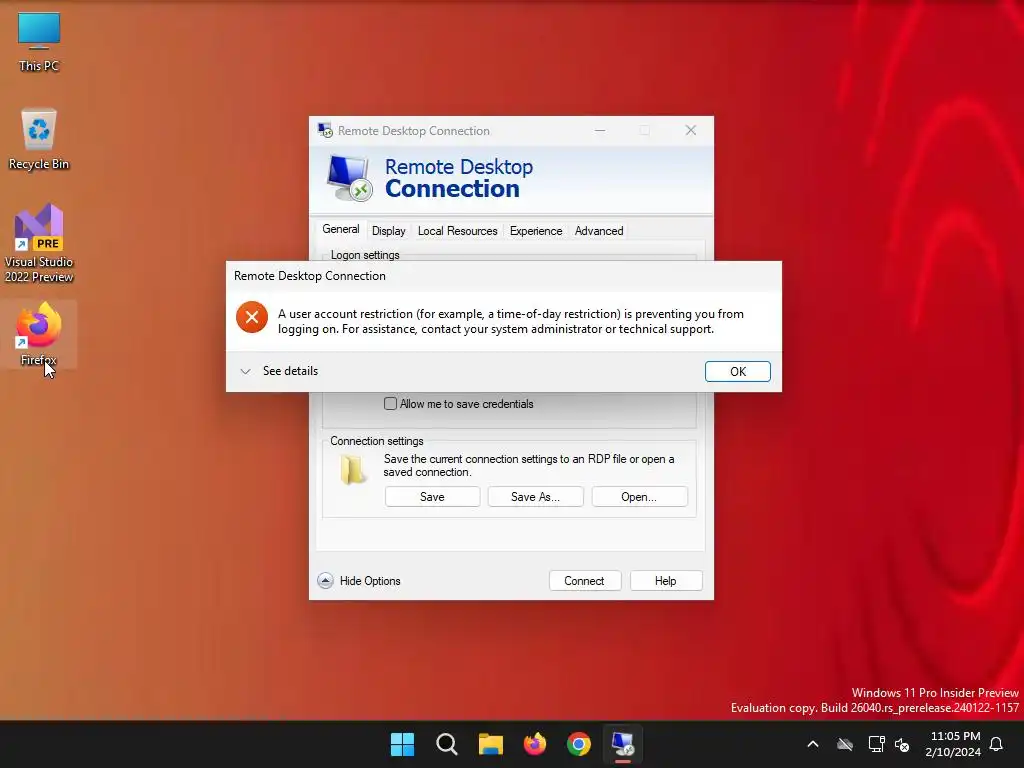This screenshot has height=768, width=1024.
Task: Open the clock and date flyout
Action: coord(953,744)
